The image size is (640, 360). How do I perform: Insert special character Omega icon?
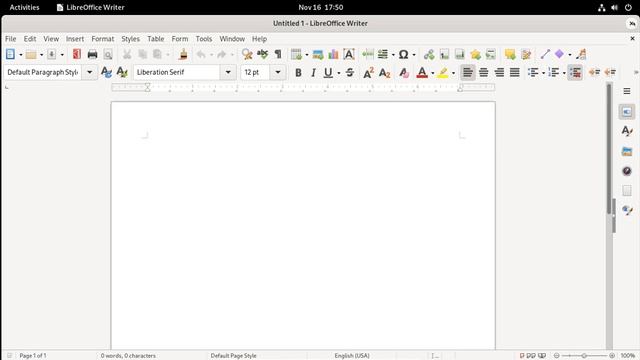pos(403,54)
